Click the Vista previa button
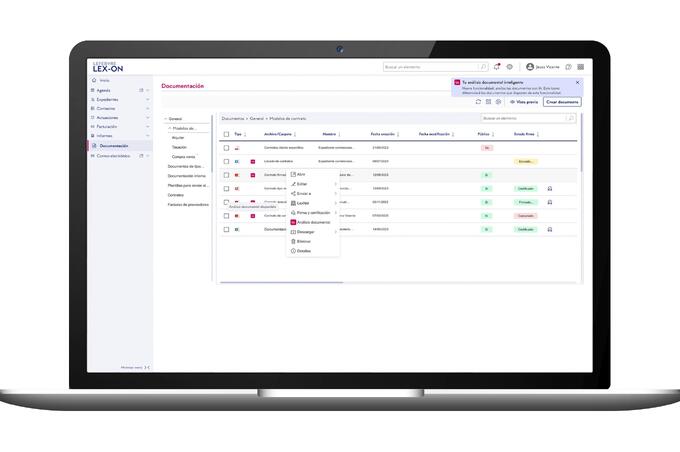Screen dimensions: 680x452 click(524, 102)
